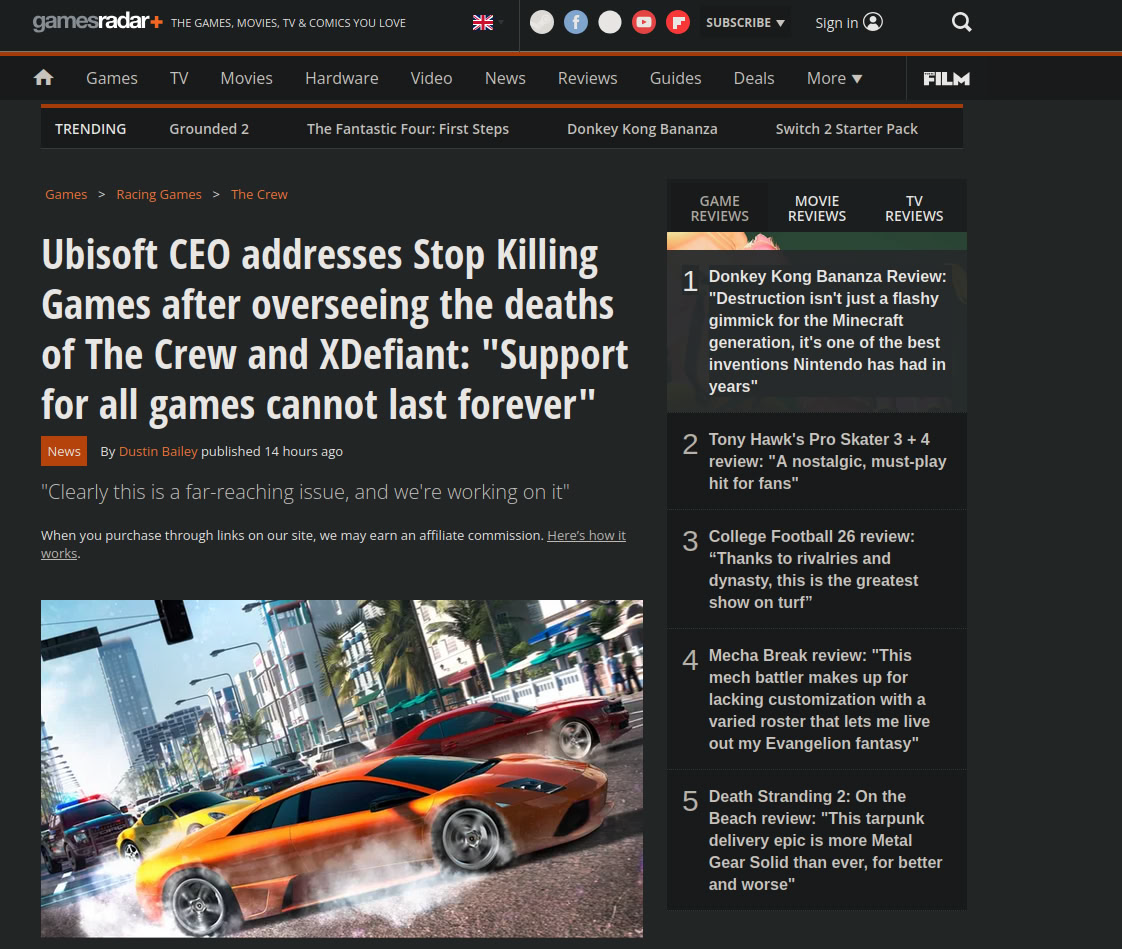Switch to the Movie Reviews tab

point(816,208)
